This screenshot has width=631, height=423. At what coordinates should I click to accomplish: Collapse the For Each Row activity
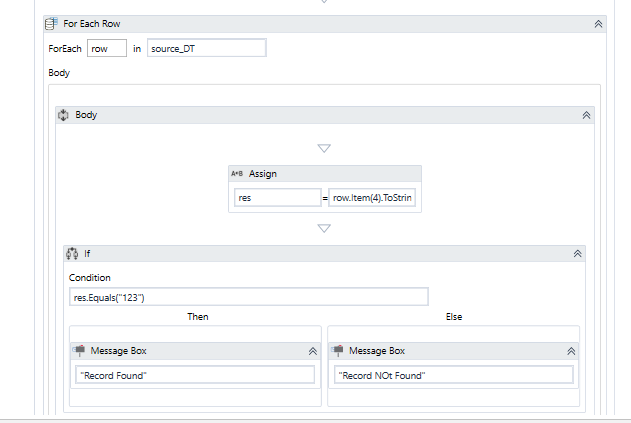click(x=598, y=24)
